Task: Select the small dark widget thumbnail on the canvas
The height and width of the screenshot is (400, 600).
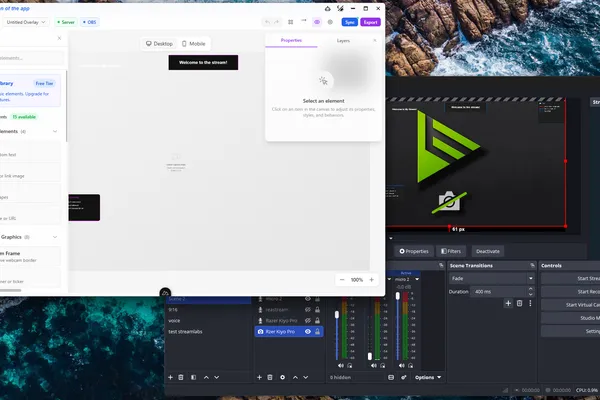Action: 84,207
